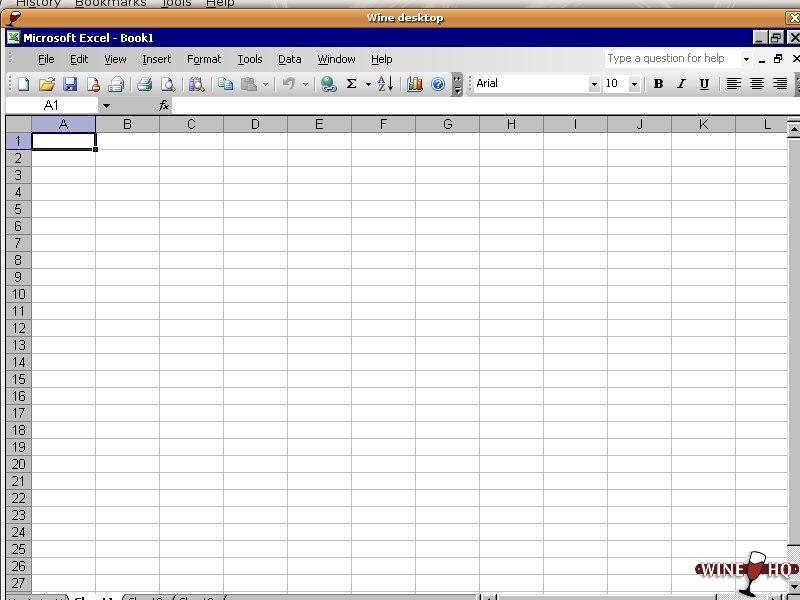Screen dimensions: 800x600
Task: Open the Format menu
Action: click(x=204, y=59)
